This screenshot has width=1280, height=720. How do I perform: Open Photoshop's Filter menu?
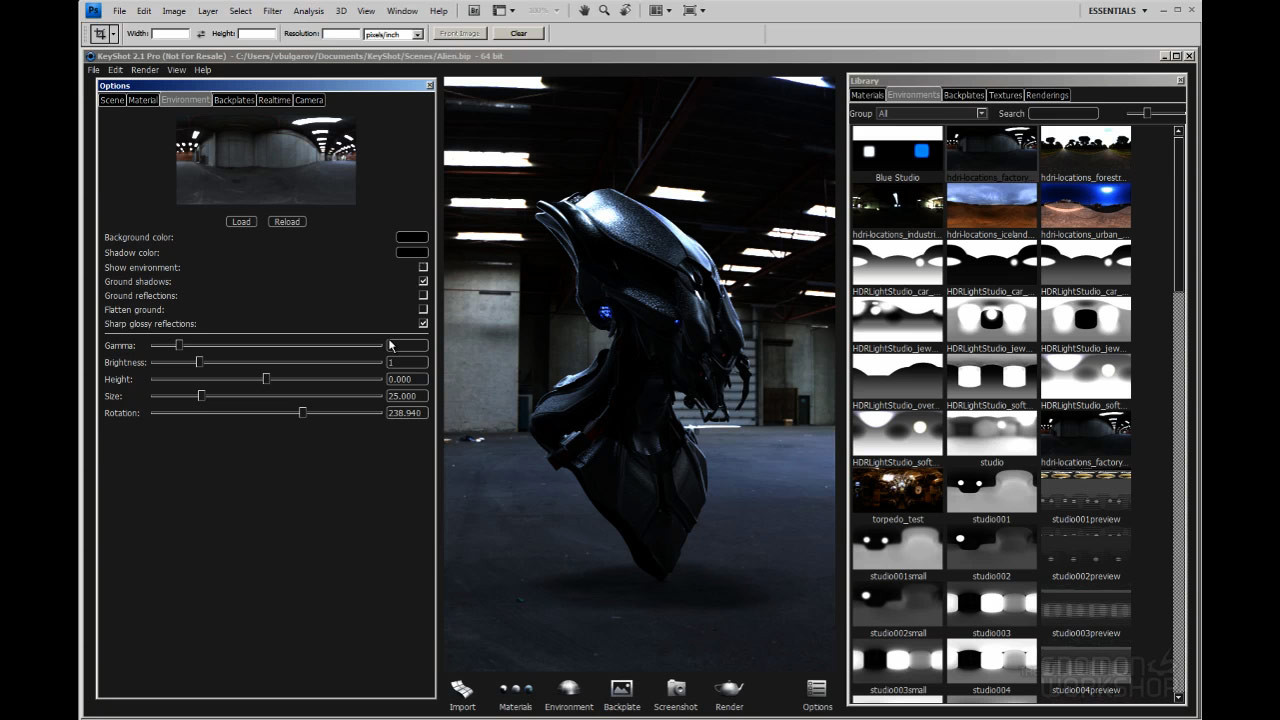coord(272,11)
